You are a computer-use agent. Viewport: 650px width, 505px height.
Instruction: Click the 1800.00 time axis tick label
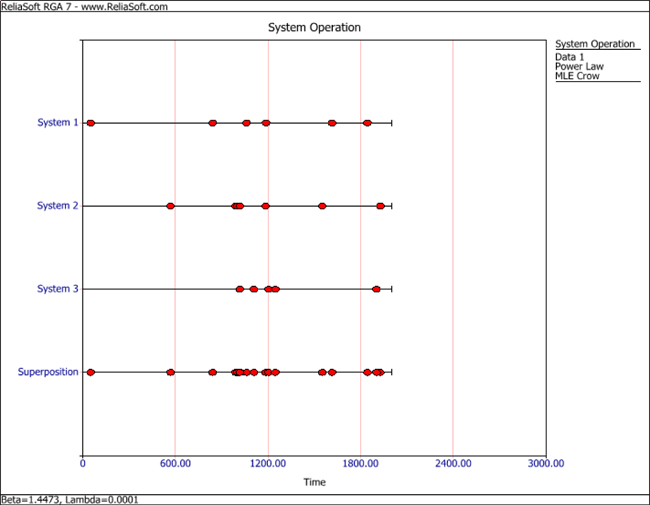pos(360,463)
